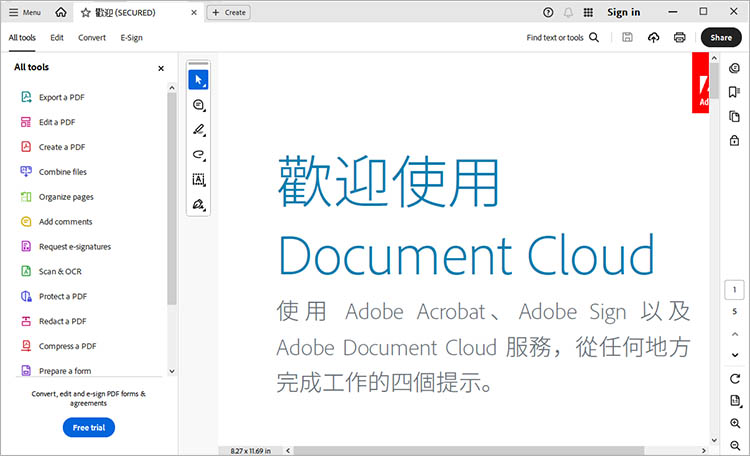Click the Share button
750x456 pixels.
tap(721, 37)
